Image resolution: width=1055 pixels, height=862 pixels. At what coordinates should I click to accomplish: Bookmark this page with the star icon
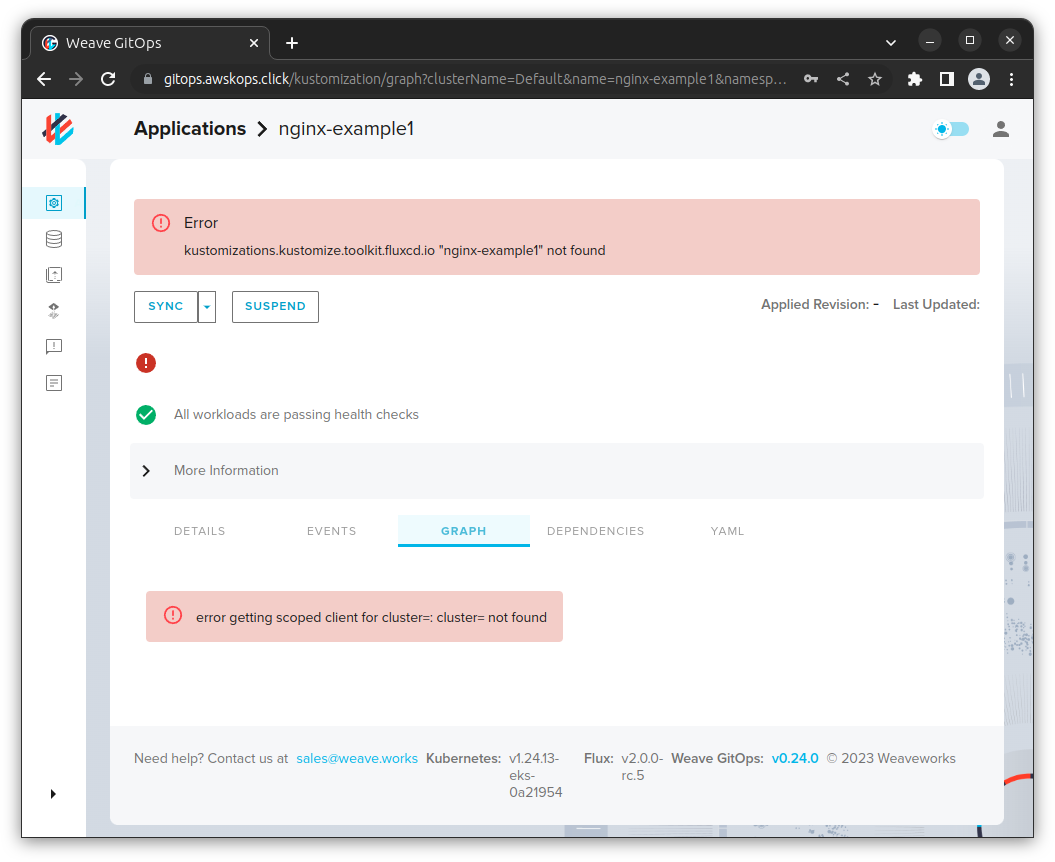pyautogui.click(x=875, y=79)
